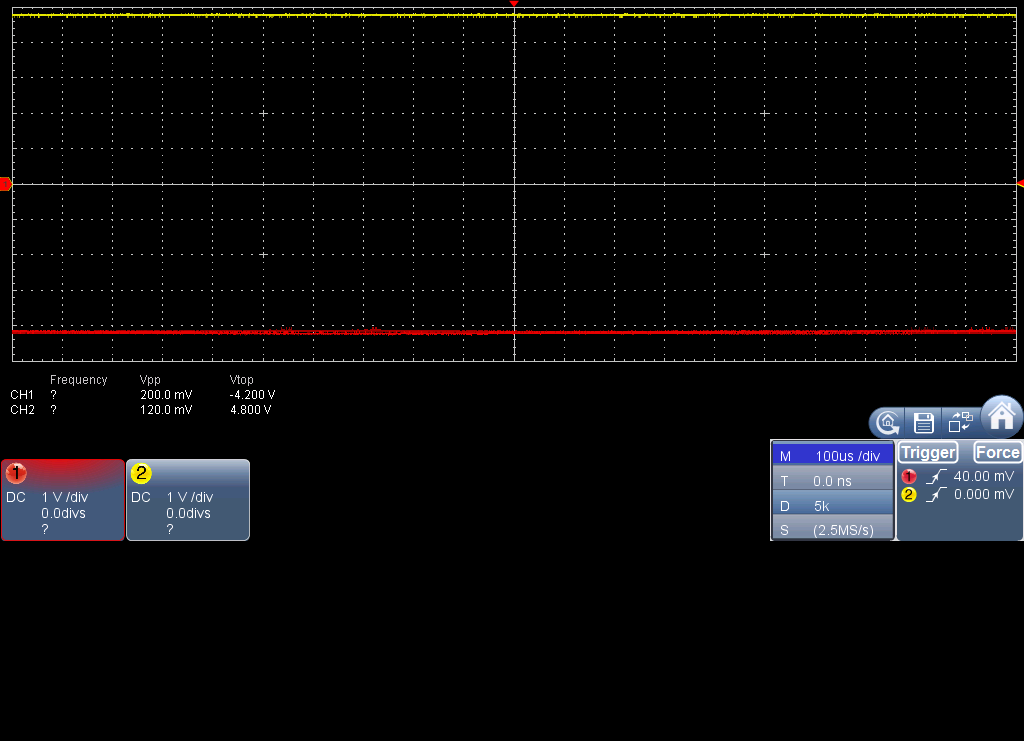1024x741 pixels.
Task: Open the Home main menu icon
Action: coord(1002,416)
